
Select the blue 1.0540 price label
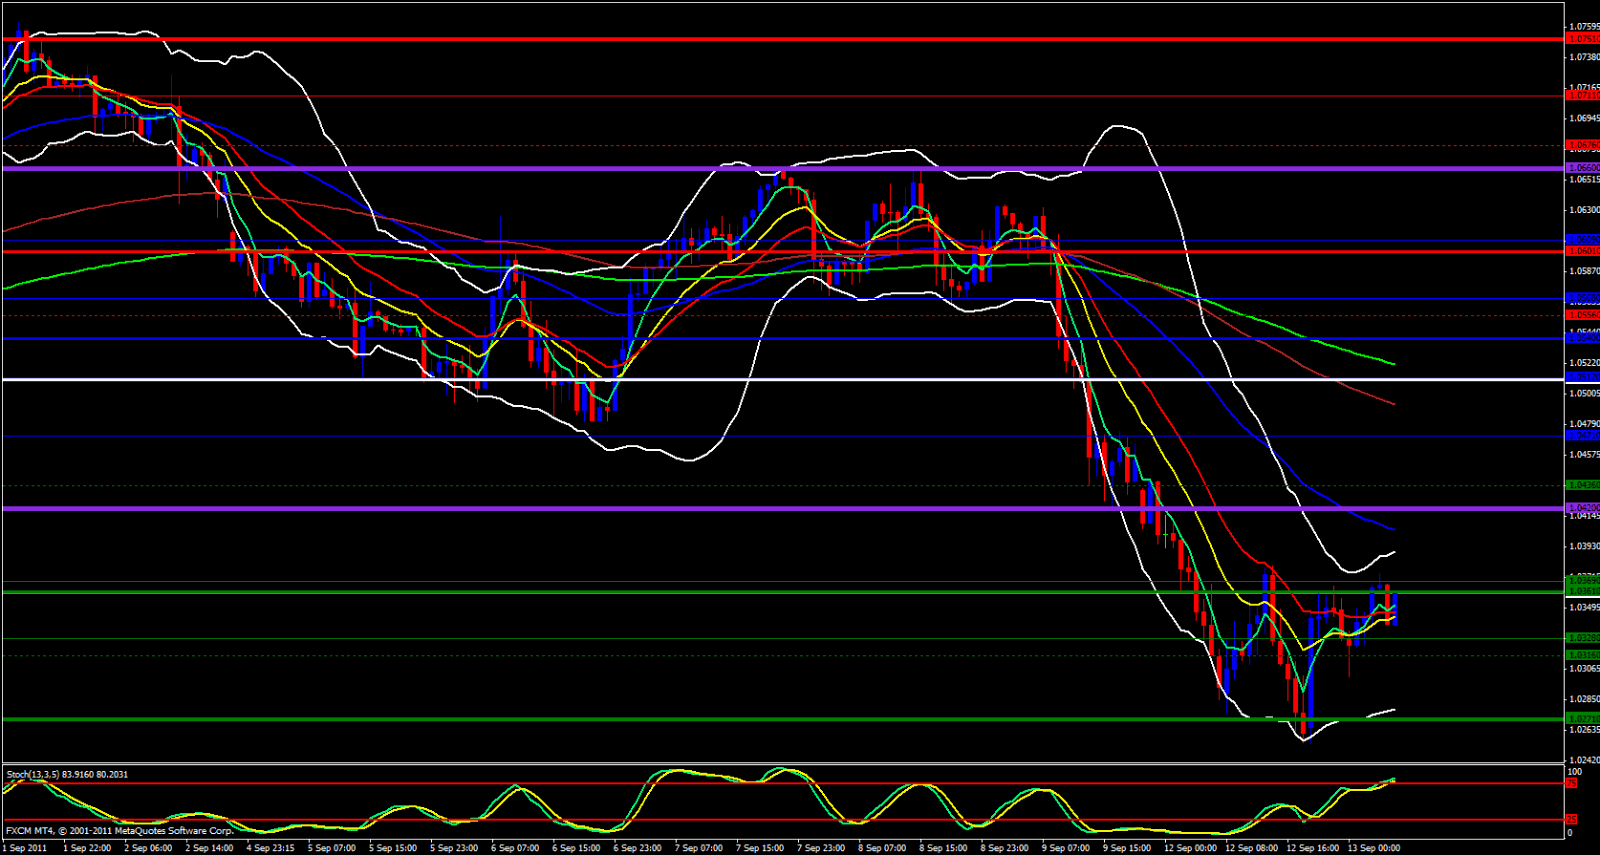pyautogui.click(x=1582, y=338)
